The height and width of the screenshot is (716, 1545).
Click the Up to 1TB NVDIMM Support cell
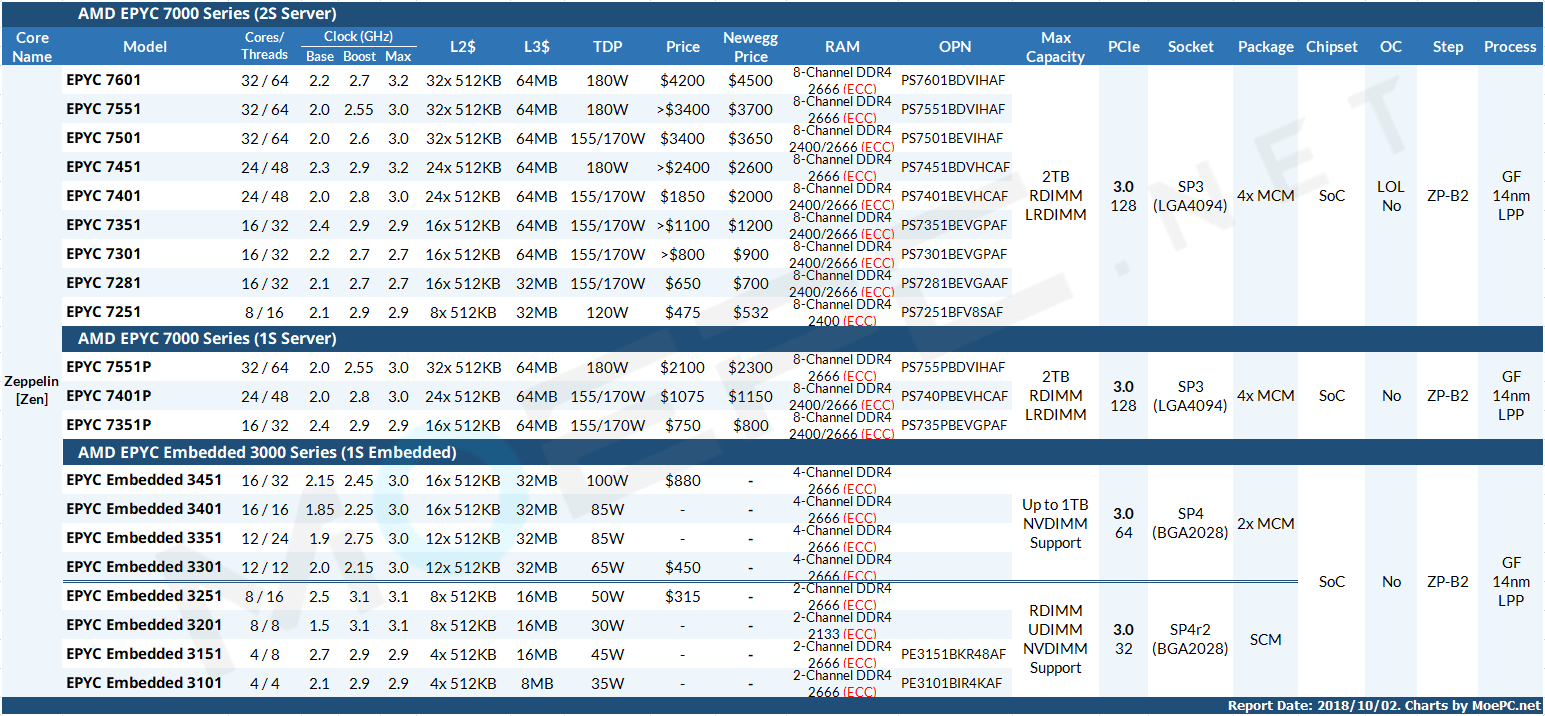tap(1055, 524)
